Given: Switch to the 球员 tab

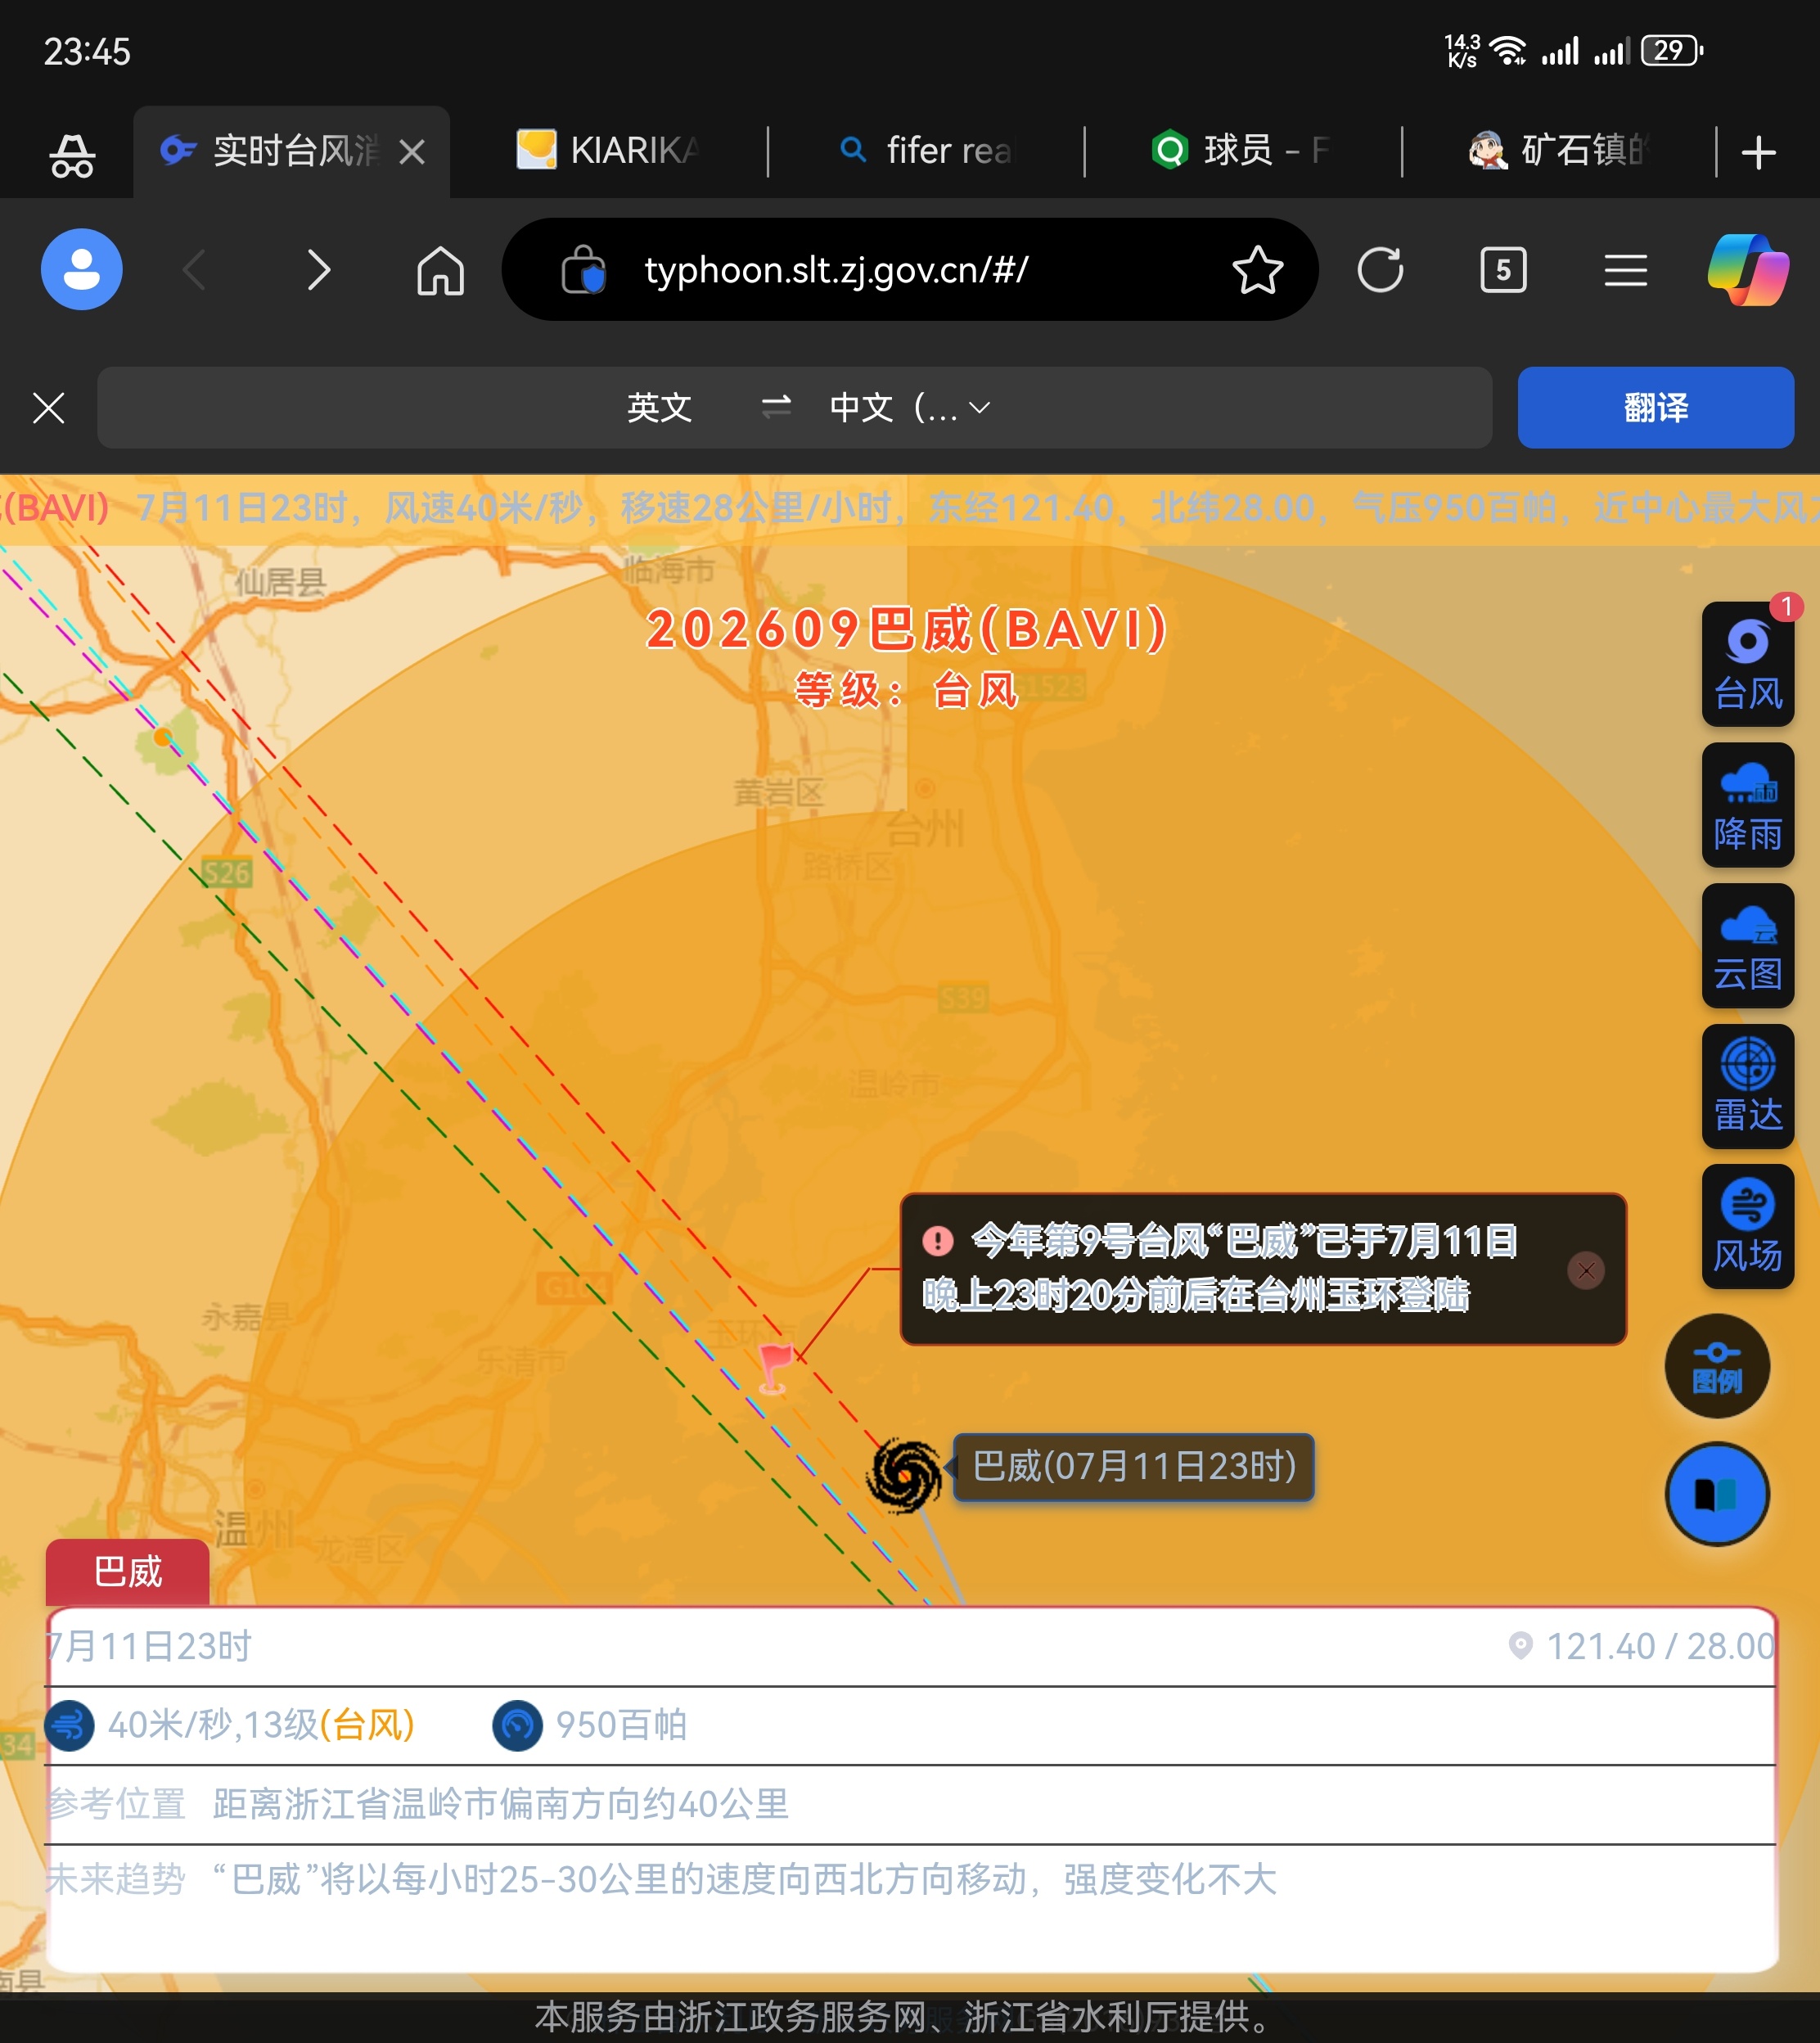Looking at the screenshot, I should pos(1243,151).
